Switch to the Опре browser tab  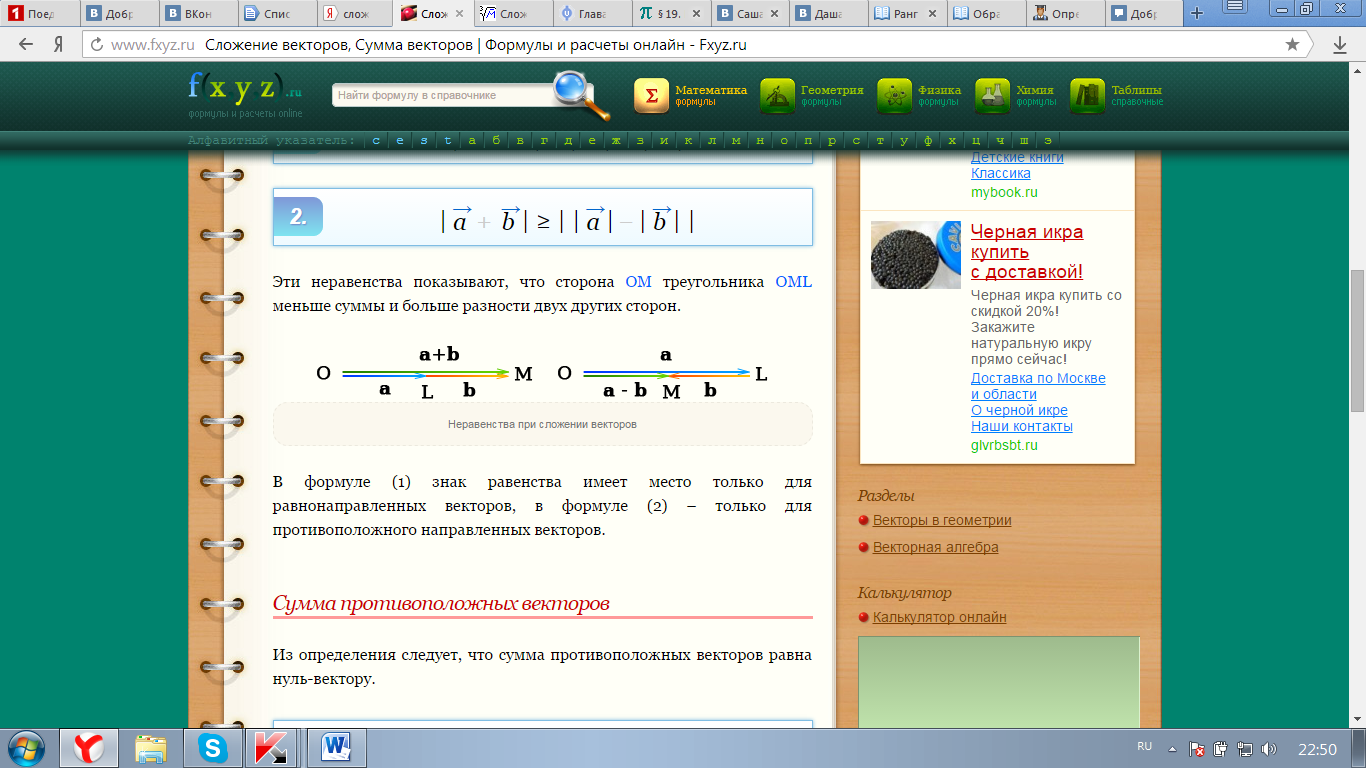click(1066, 14)
